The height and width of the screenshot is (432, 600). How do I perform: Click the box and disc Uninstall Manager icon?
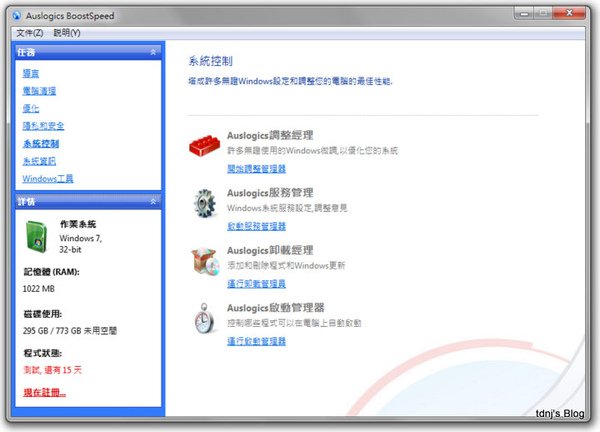pyautogui.click(x=205, y=261)
